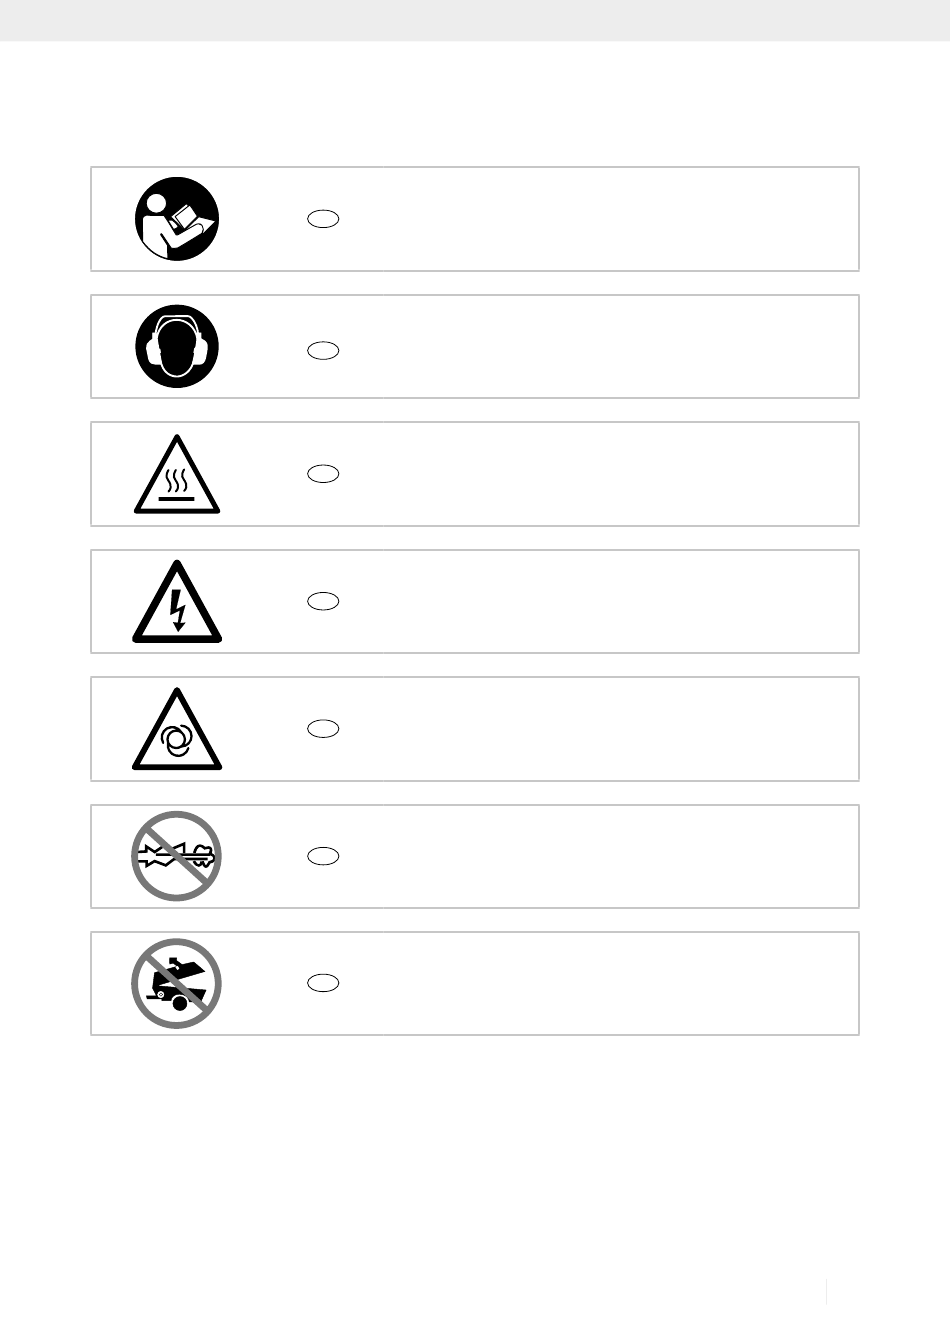Select the oval beside the manual-reading symbol
This screenshot has height=1344, width=950.
click(x=323, y=219)
